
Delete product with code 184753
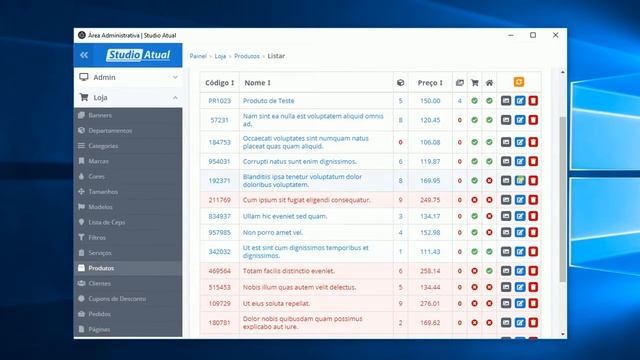coord(533,142)
